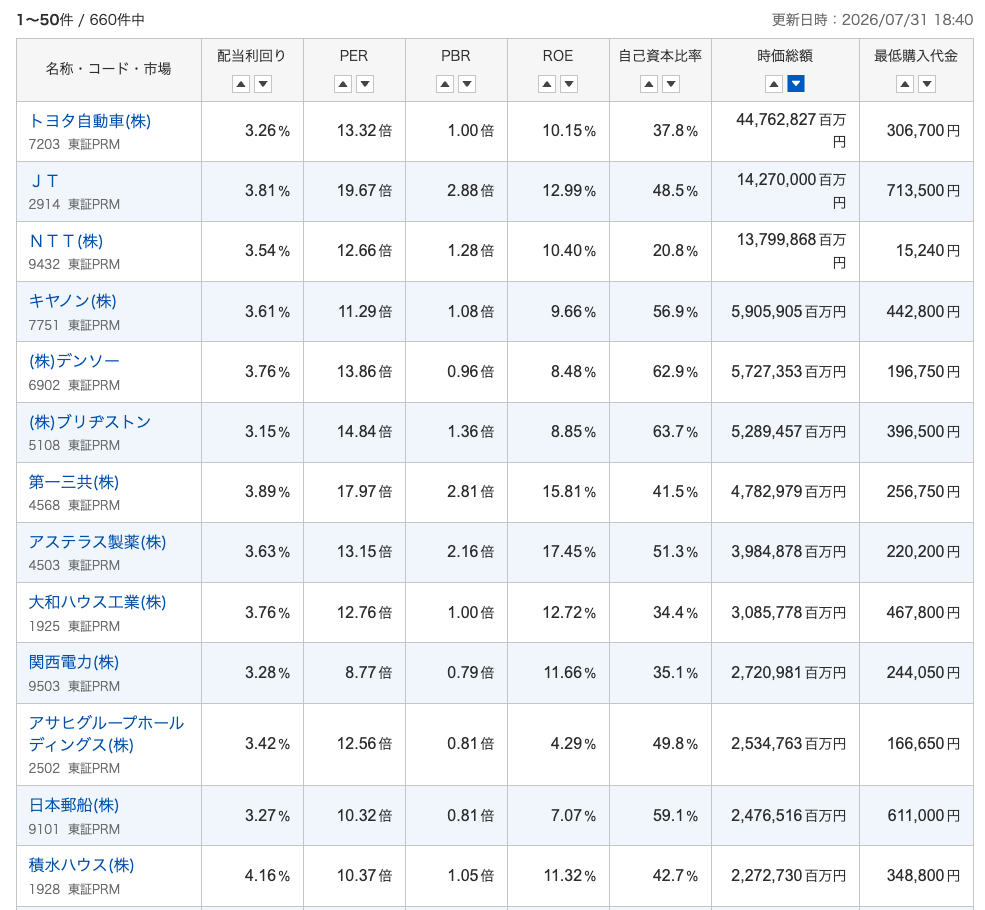Screen dimensions: 985x910
Task: Select JT dividend yield 3.81%
Action: point(268,191)
